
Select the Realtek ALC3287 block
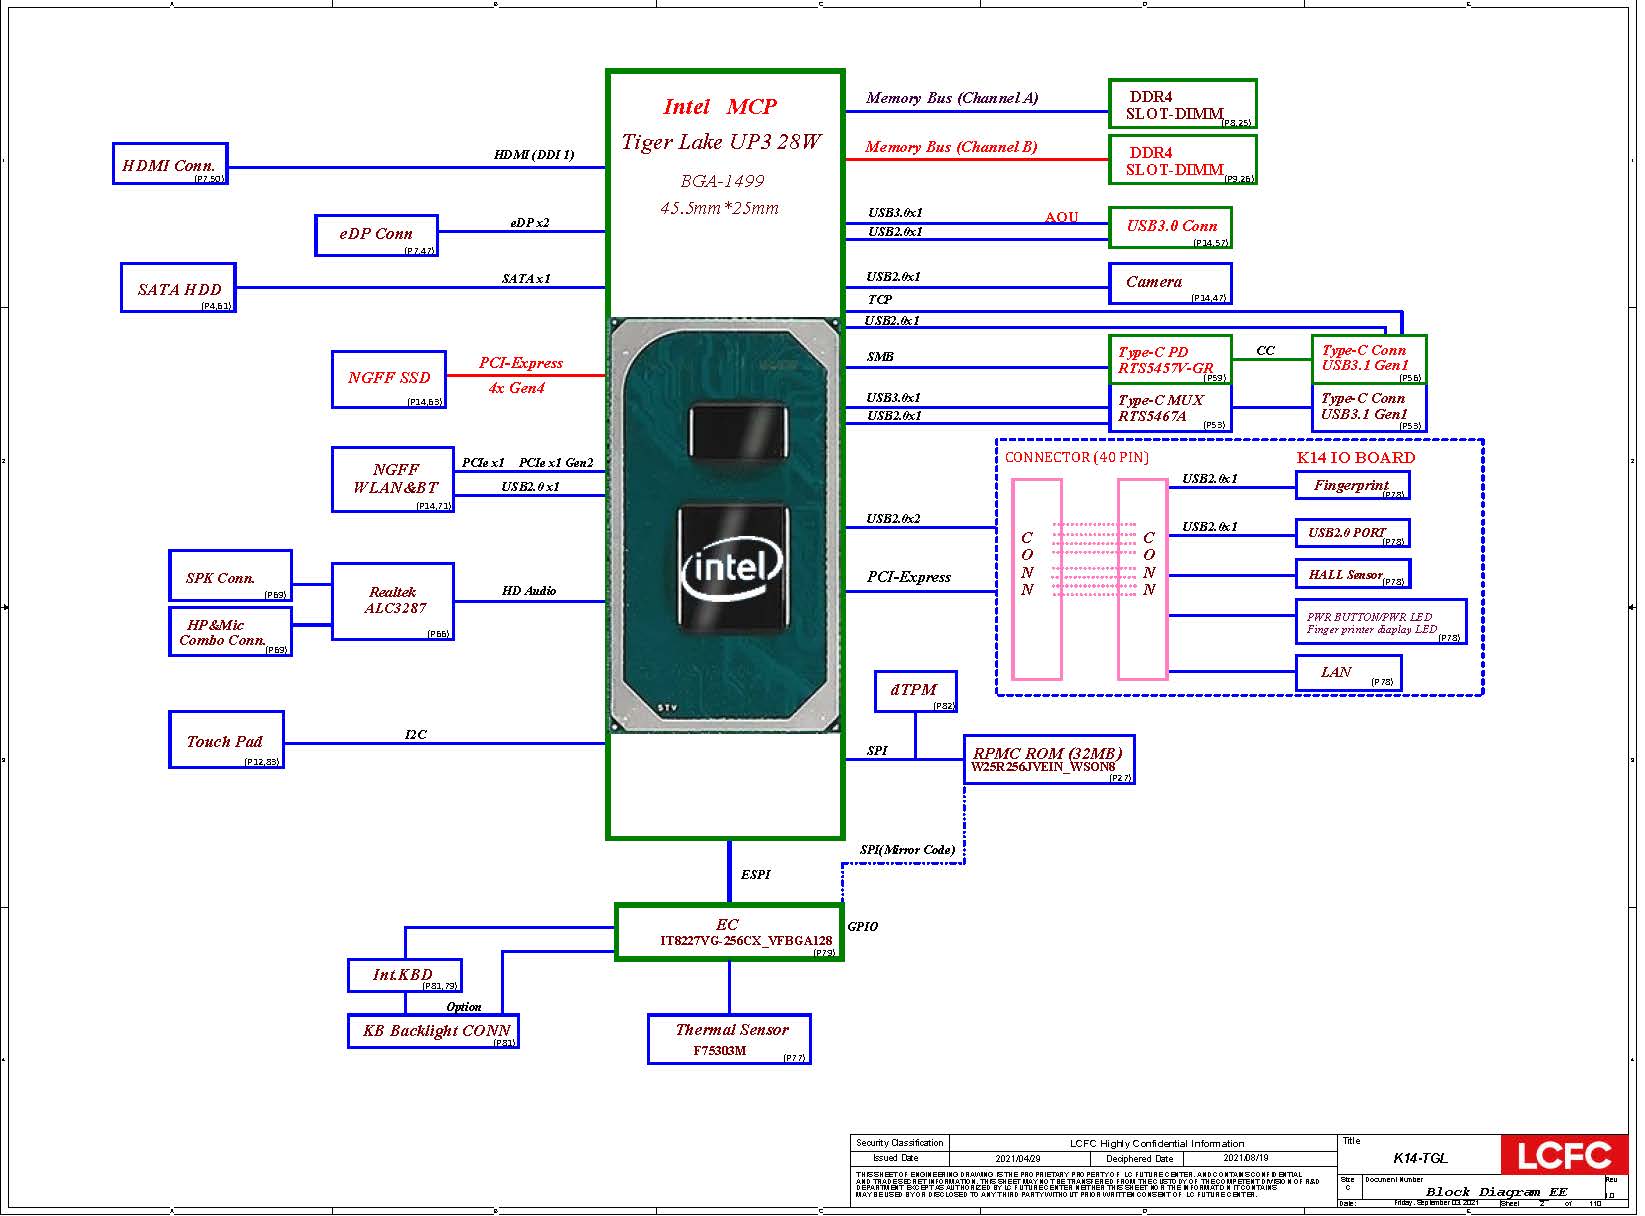pyautogui.click(x=393, y=601)
